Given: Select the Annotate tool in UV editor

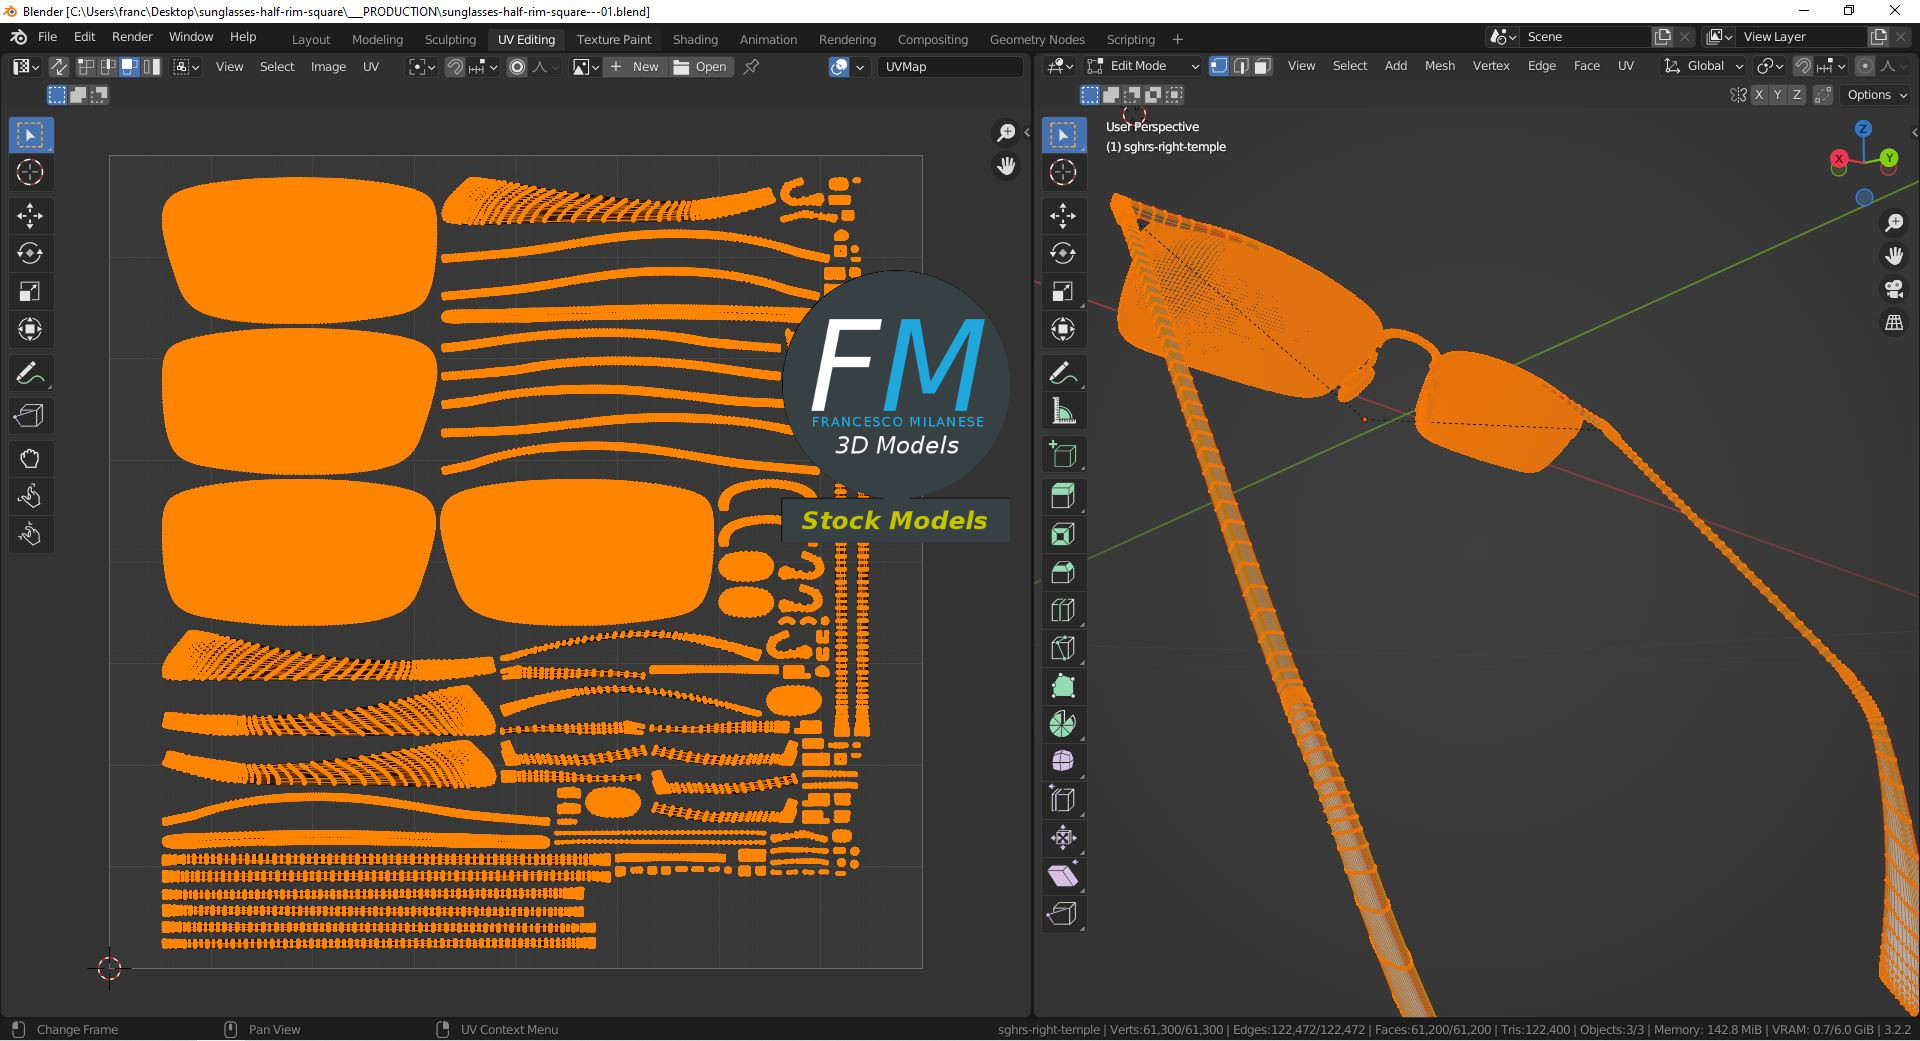Looking at the screenshot, I should [29, 374].
